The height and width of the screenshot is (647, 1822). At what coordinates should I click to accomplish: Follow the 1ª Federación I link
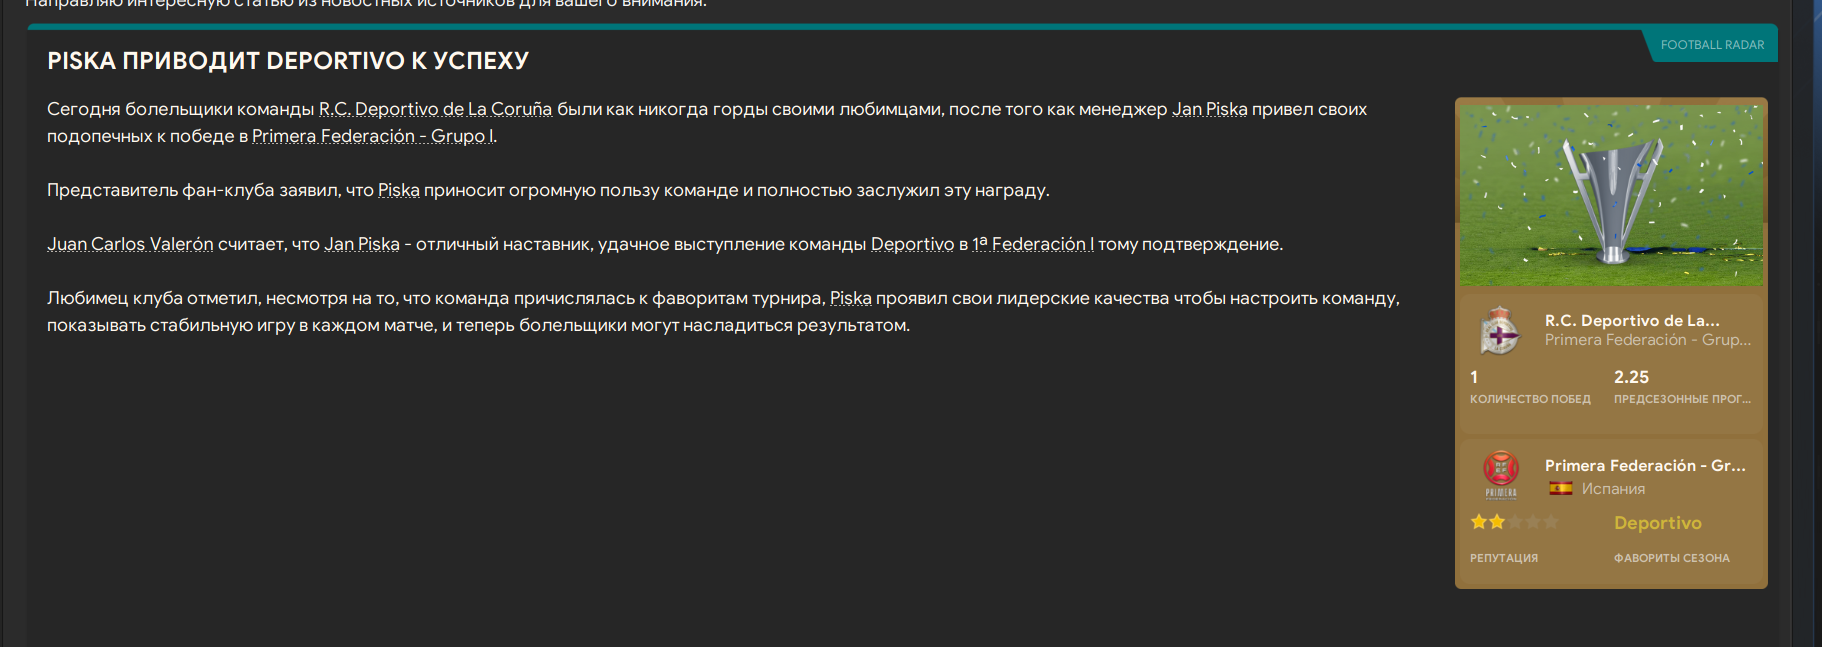click(1032, 244)
